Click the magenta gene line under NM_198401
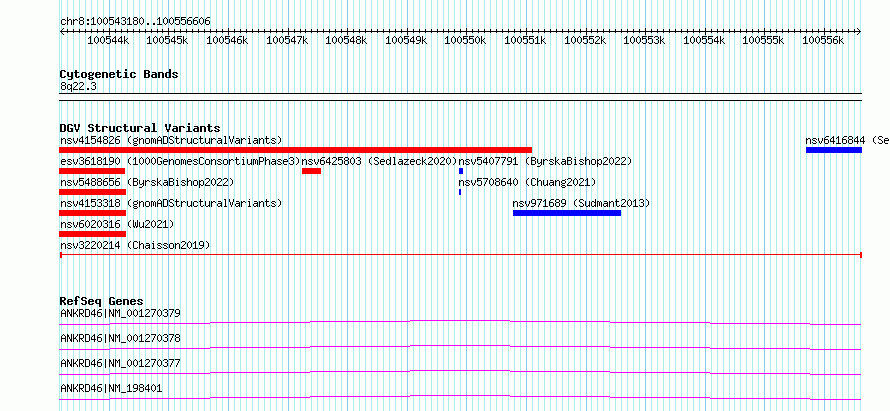The height and width of the screenshot is (411, 890). coord(460,397)
